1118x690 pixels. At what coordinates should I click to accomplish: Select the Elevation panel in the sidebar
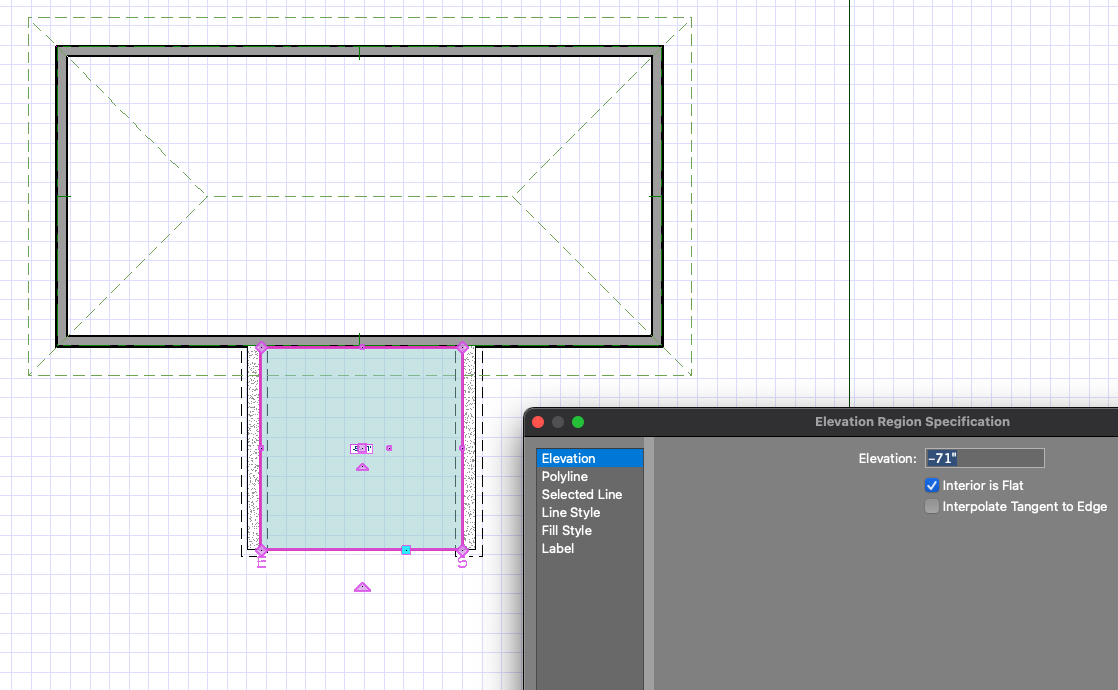coord(569,459)
